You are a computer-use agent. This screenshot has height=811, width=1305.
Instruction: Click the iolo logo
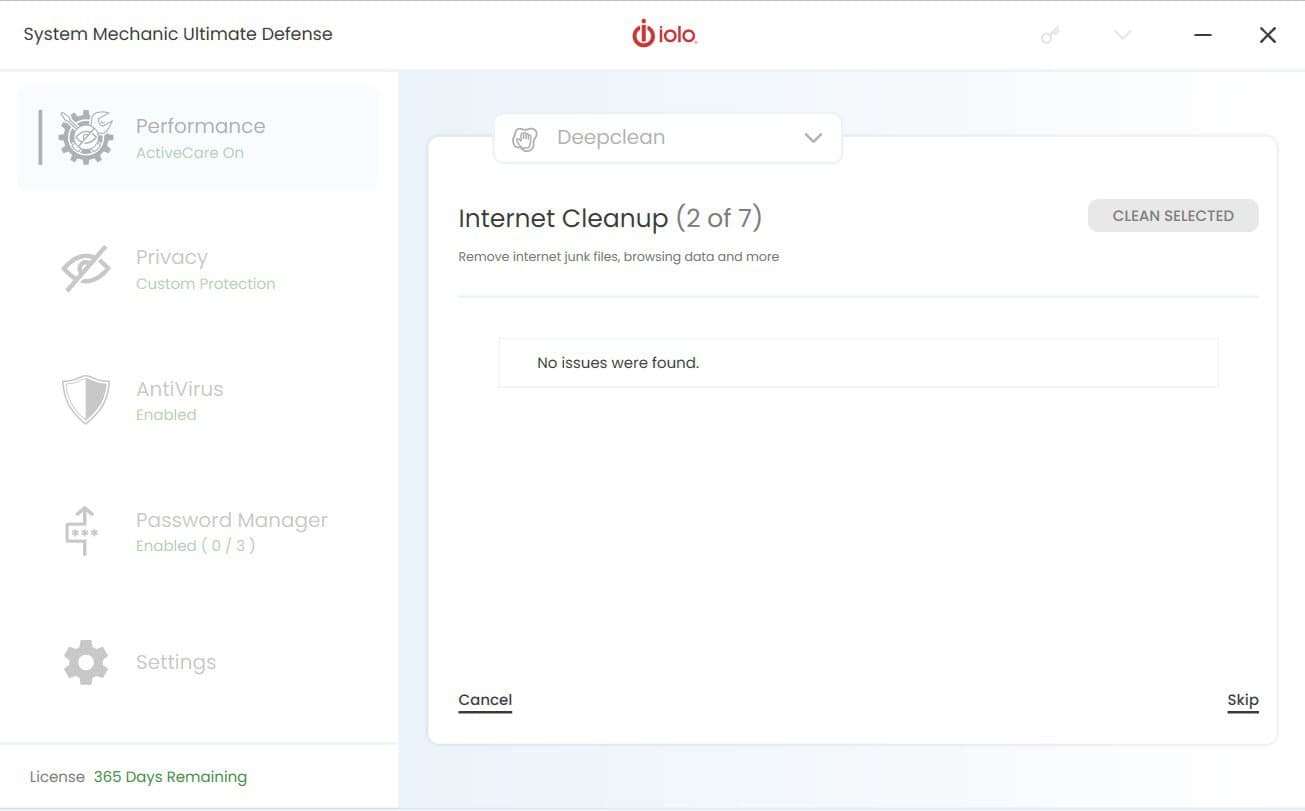point(664,35)
